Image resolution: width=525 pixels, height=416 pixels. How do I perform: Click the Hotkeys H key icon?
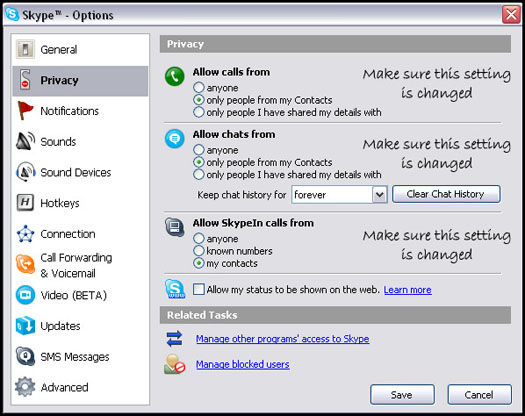tap(25, 202)
